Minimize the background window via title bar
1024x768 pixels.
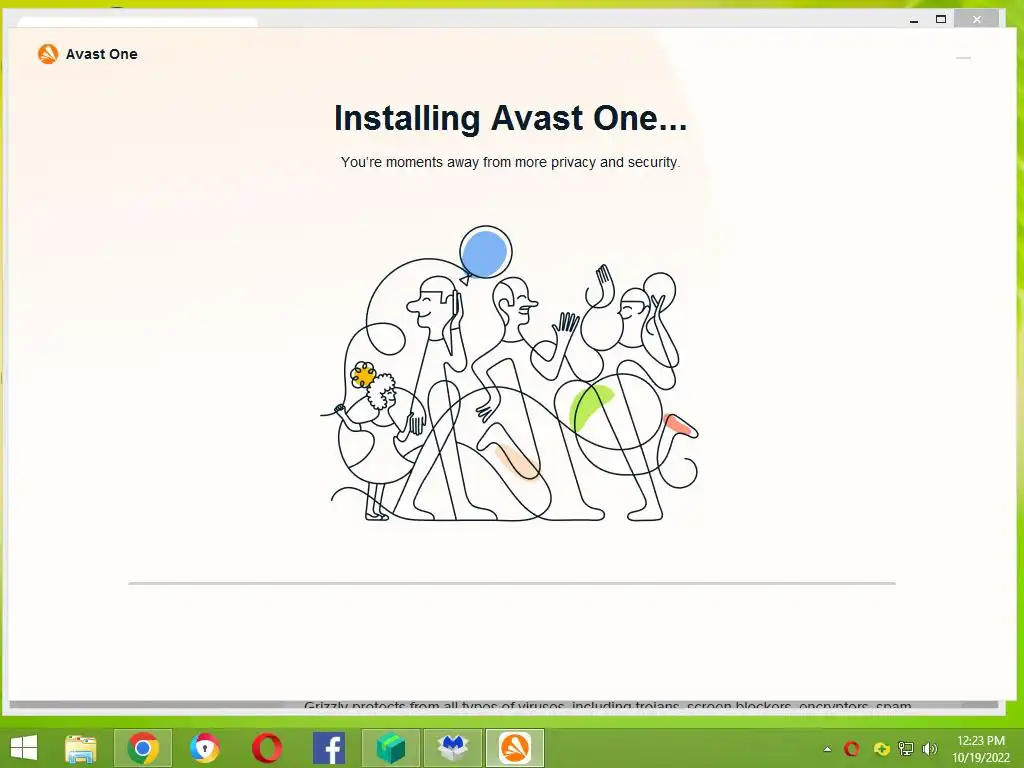pos(914,20)
